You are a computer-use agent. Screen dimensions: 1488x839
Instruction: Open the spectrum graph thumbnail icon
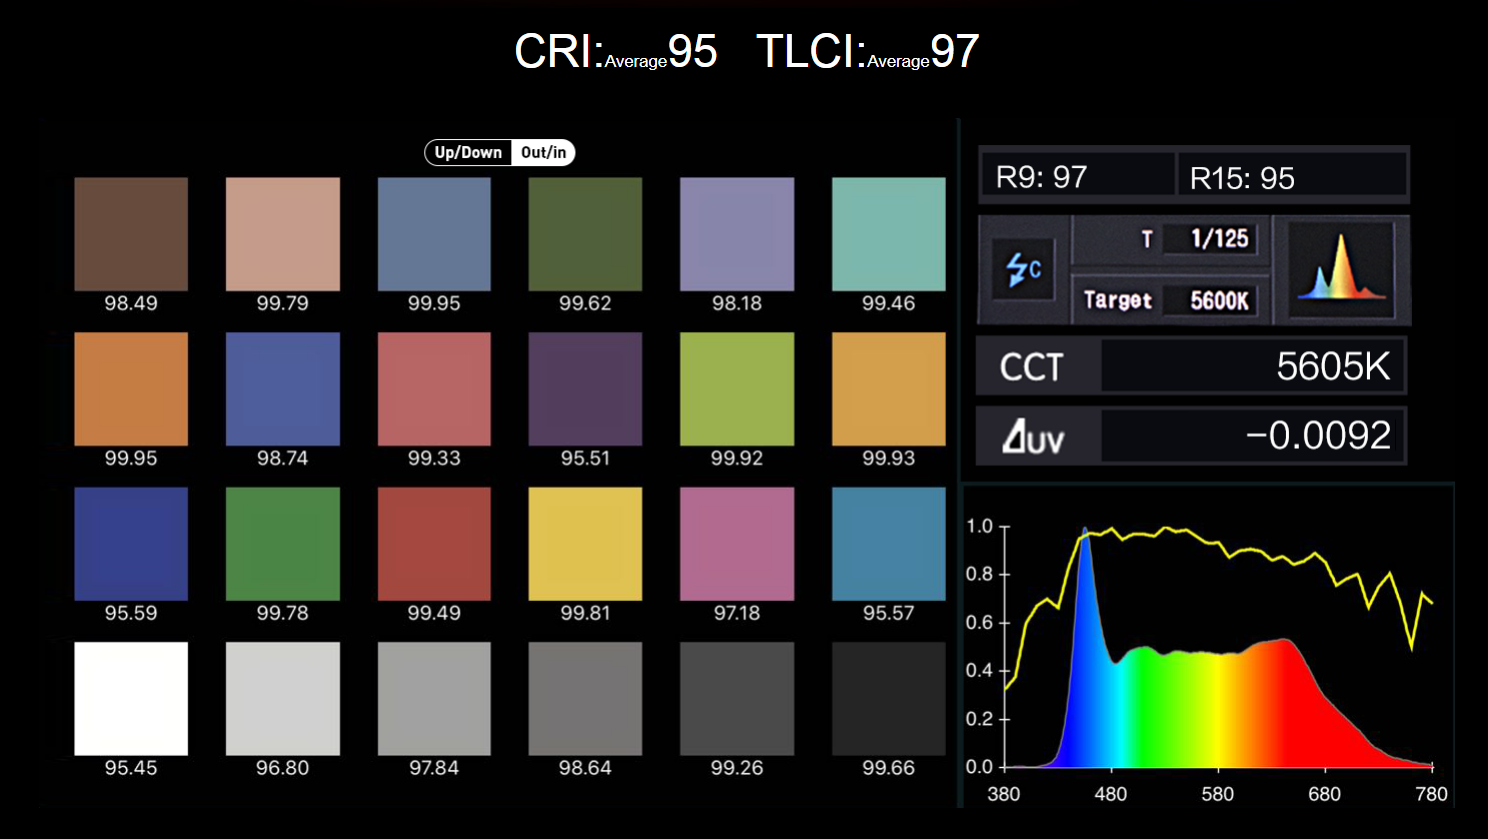[1341, 269]
